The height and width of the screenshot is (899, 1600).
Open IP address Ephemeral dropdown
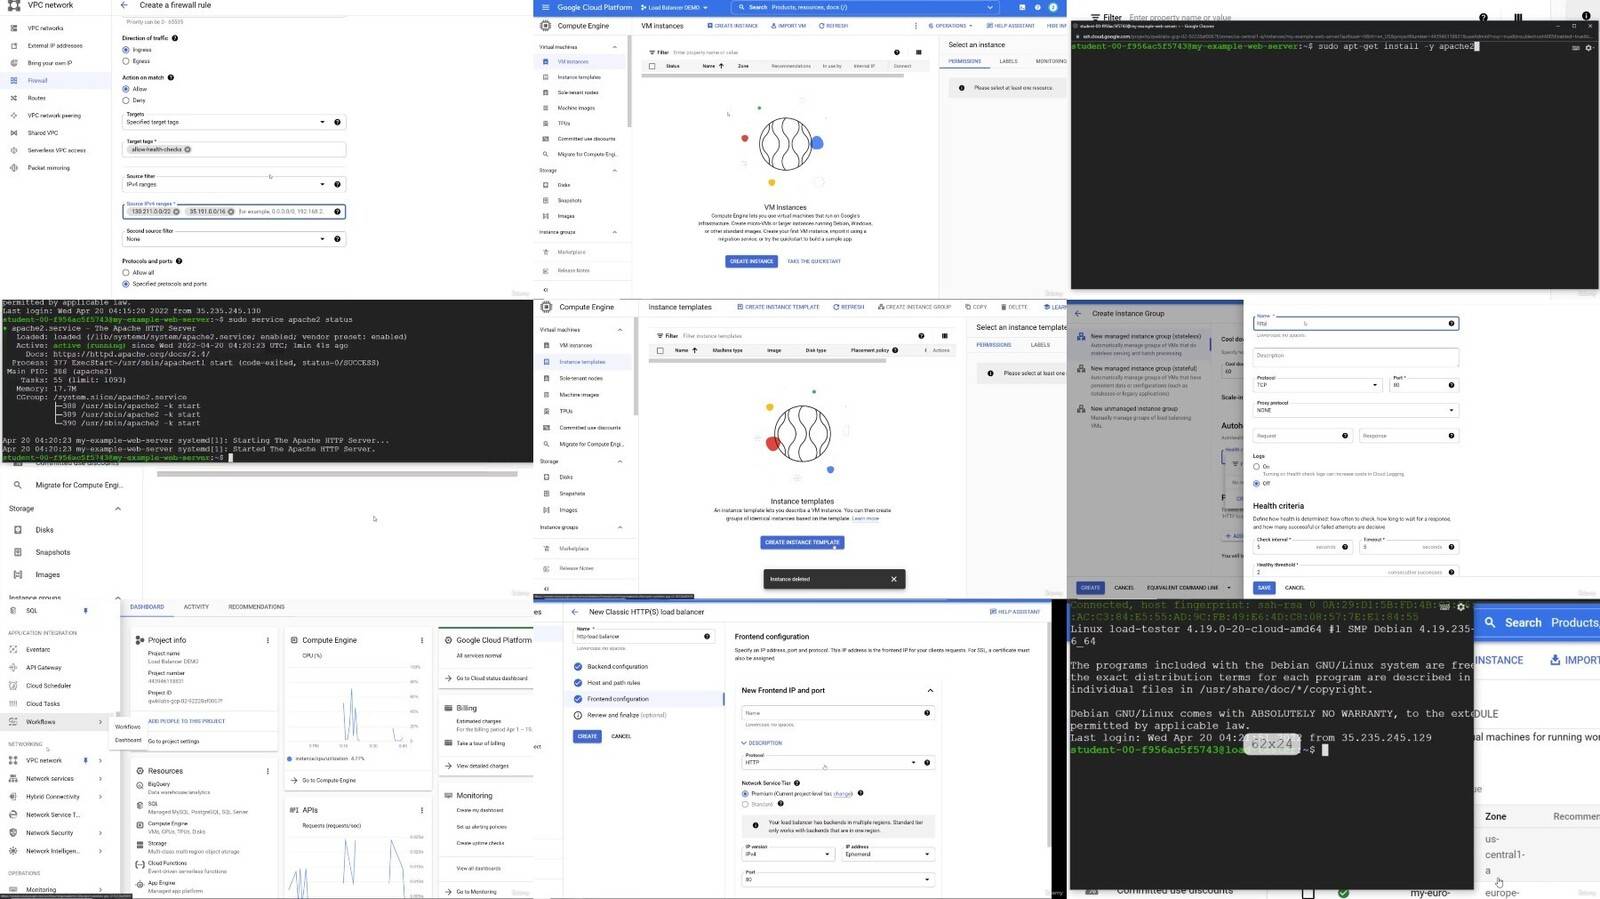(x=888, y=853)
